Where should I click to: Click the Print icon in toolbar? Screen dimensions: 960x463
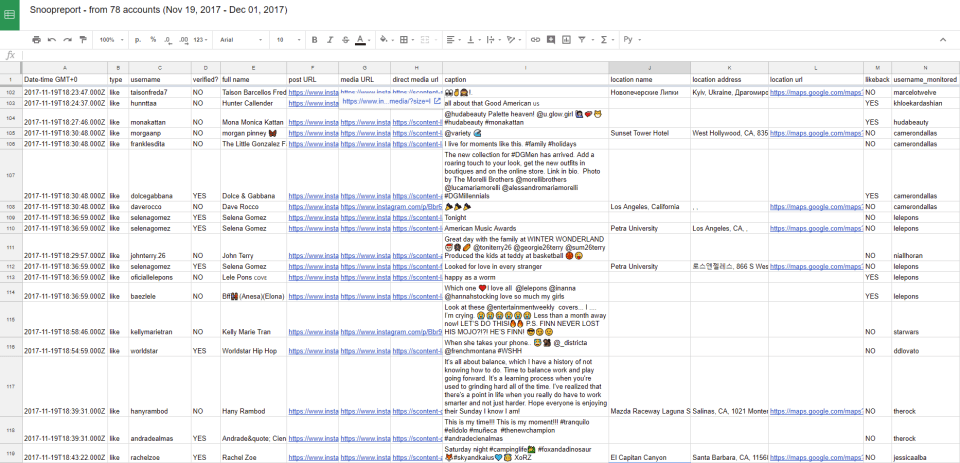pyautogui.click(x=37, y=40)
